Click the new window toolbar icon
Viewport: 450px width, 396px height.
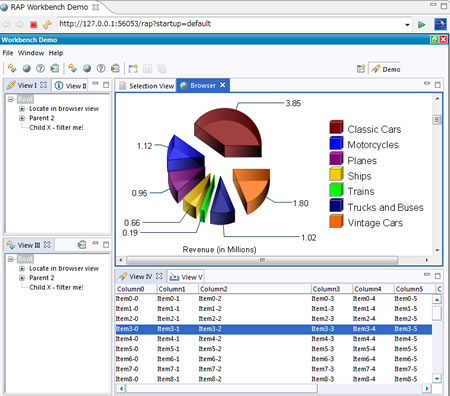tap(133, 69)
